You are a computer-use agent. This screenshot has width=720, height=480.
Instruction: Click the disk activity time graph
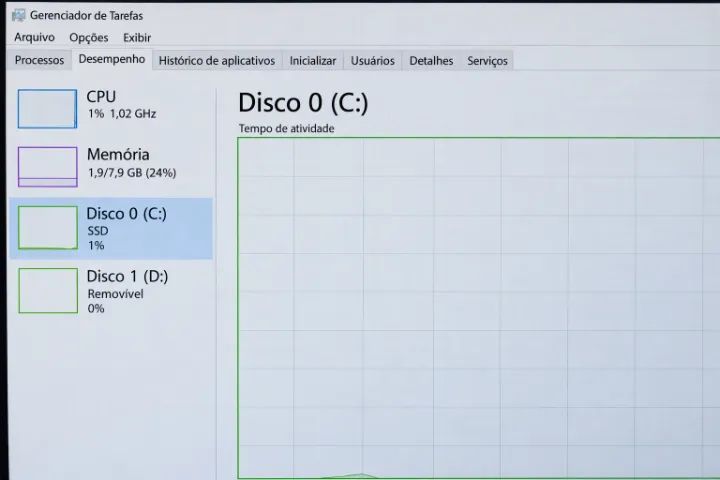tap(478, 308)
